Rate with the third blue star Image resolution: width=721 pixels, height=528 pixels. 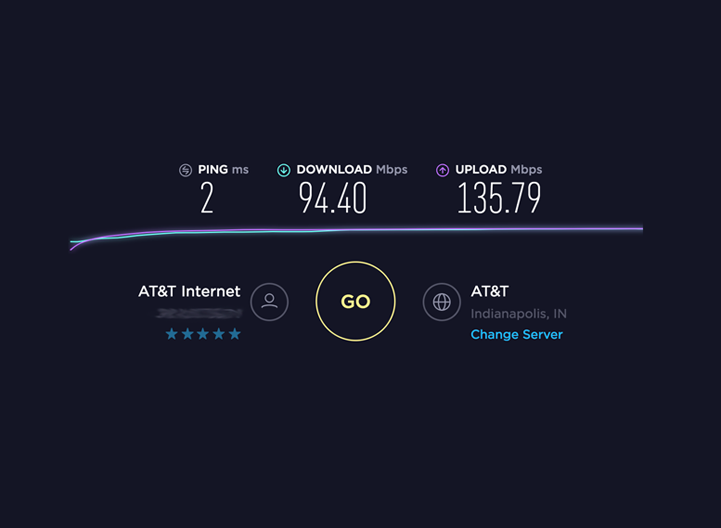click(203, 333)
